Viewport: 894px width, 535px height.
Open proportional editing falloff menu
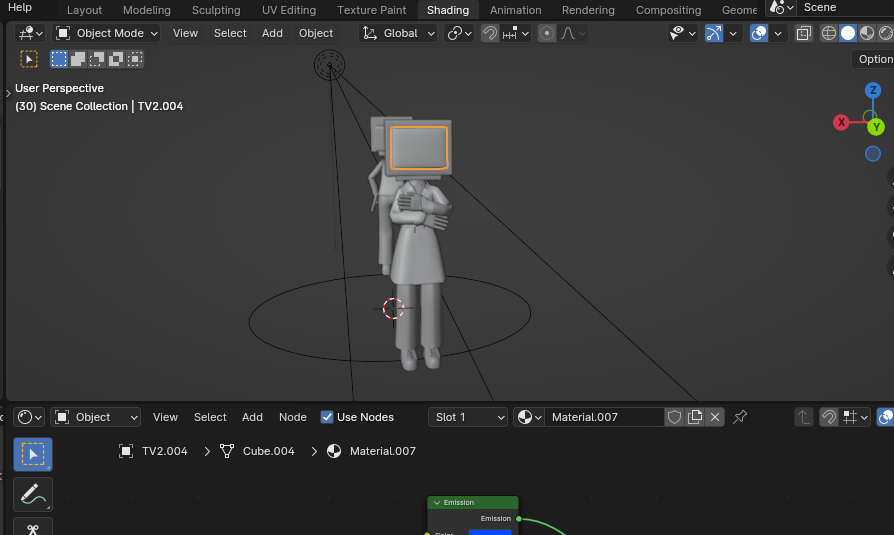pos(572,33)
